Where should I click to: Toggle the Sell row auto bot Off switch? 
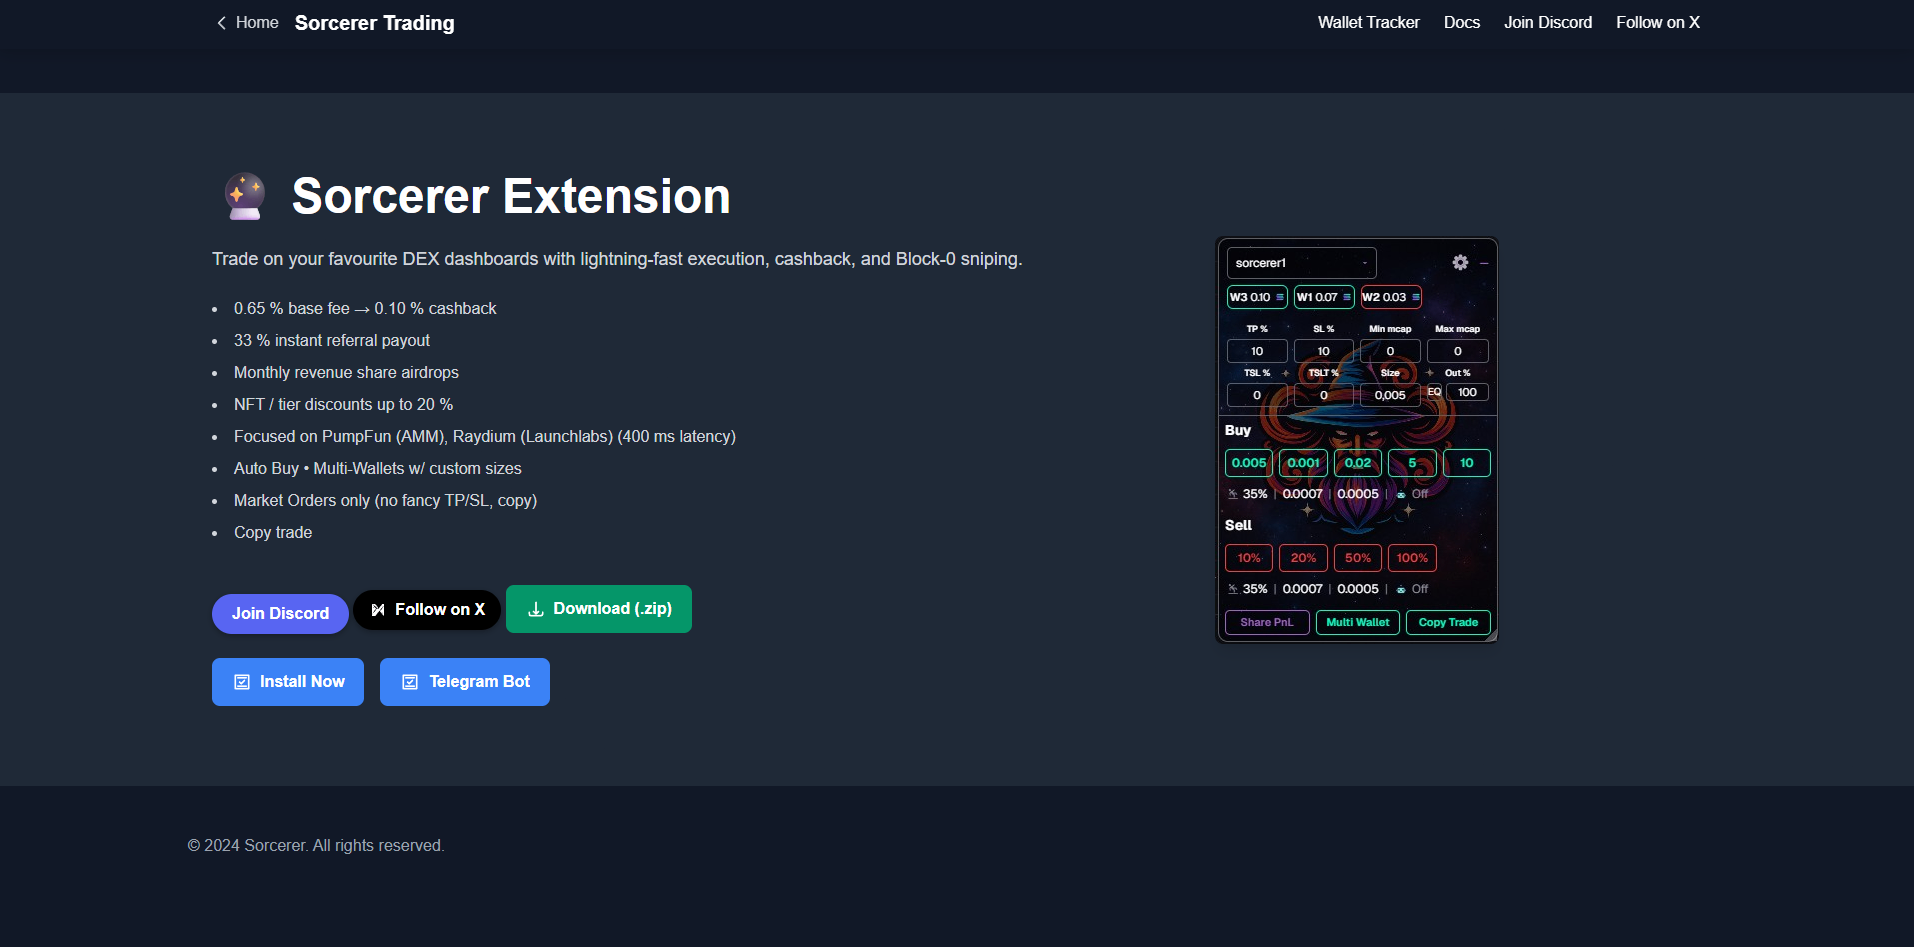(x=1413, y=589)
